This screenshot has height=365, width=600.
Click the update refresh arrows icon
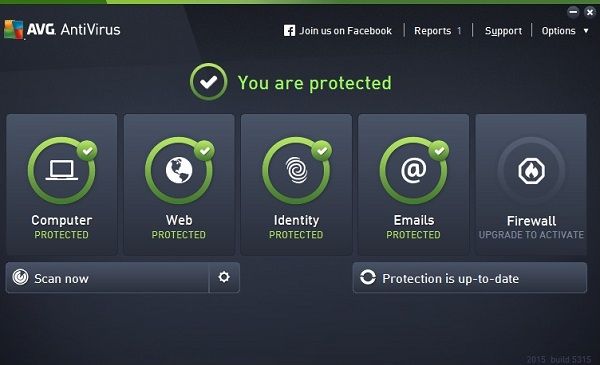pyautogui.click(x=368, y=277)
